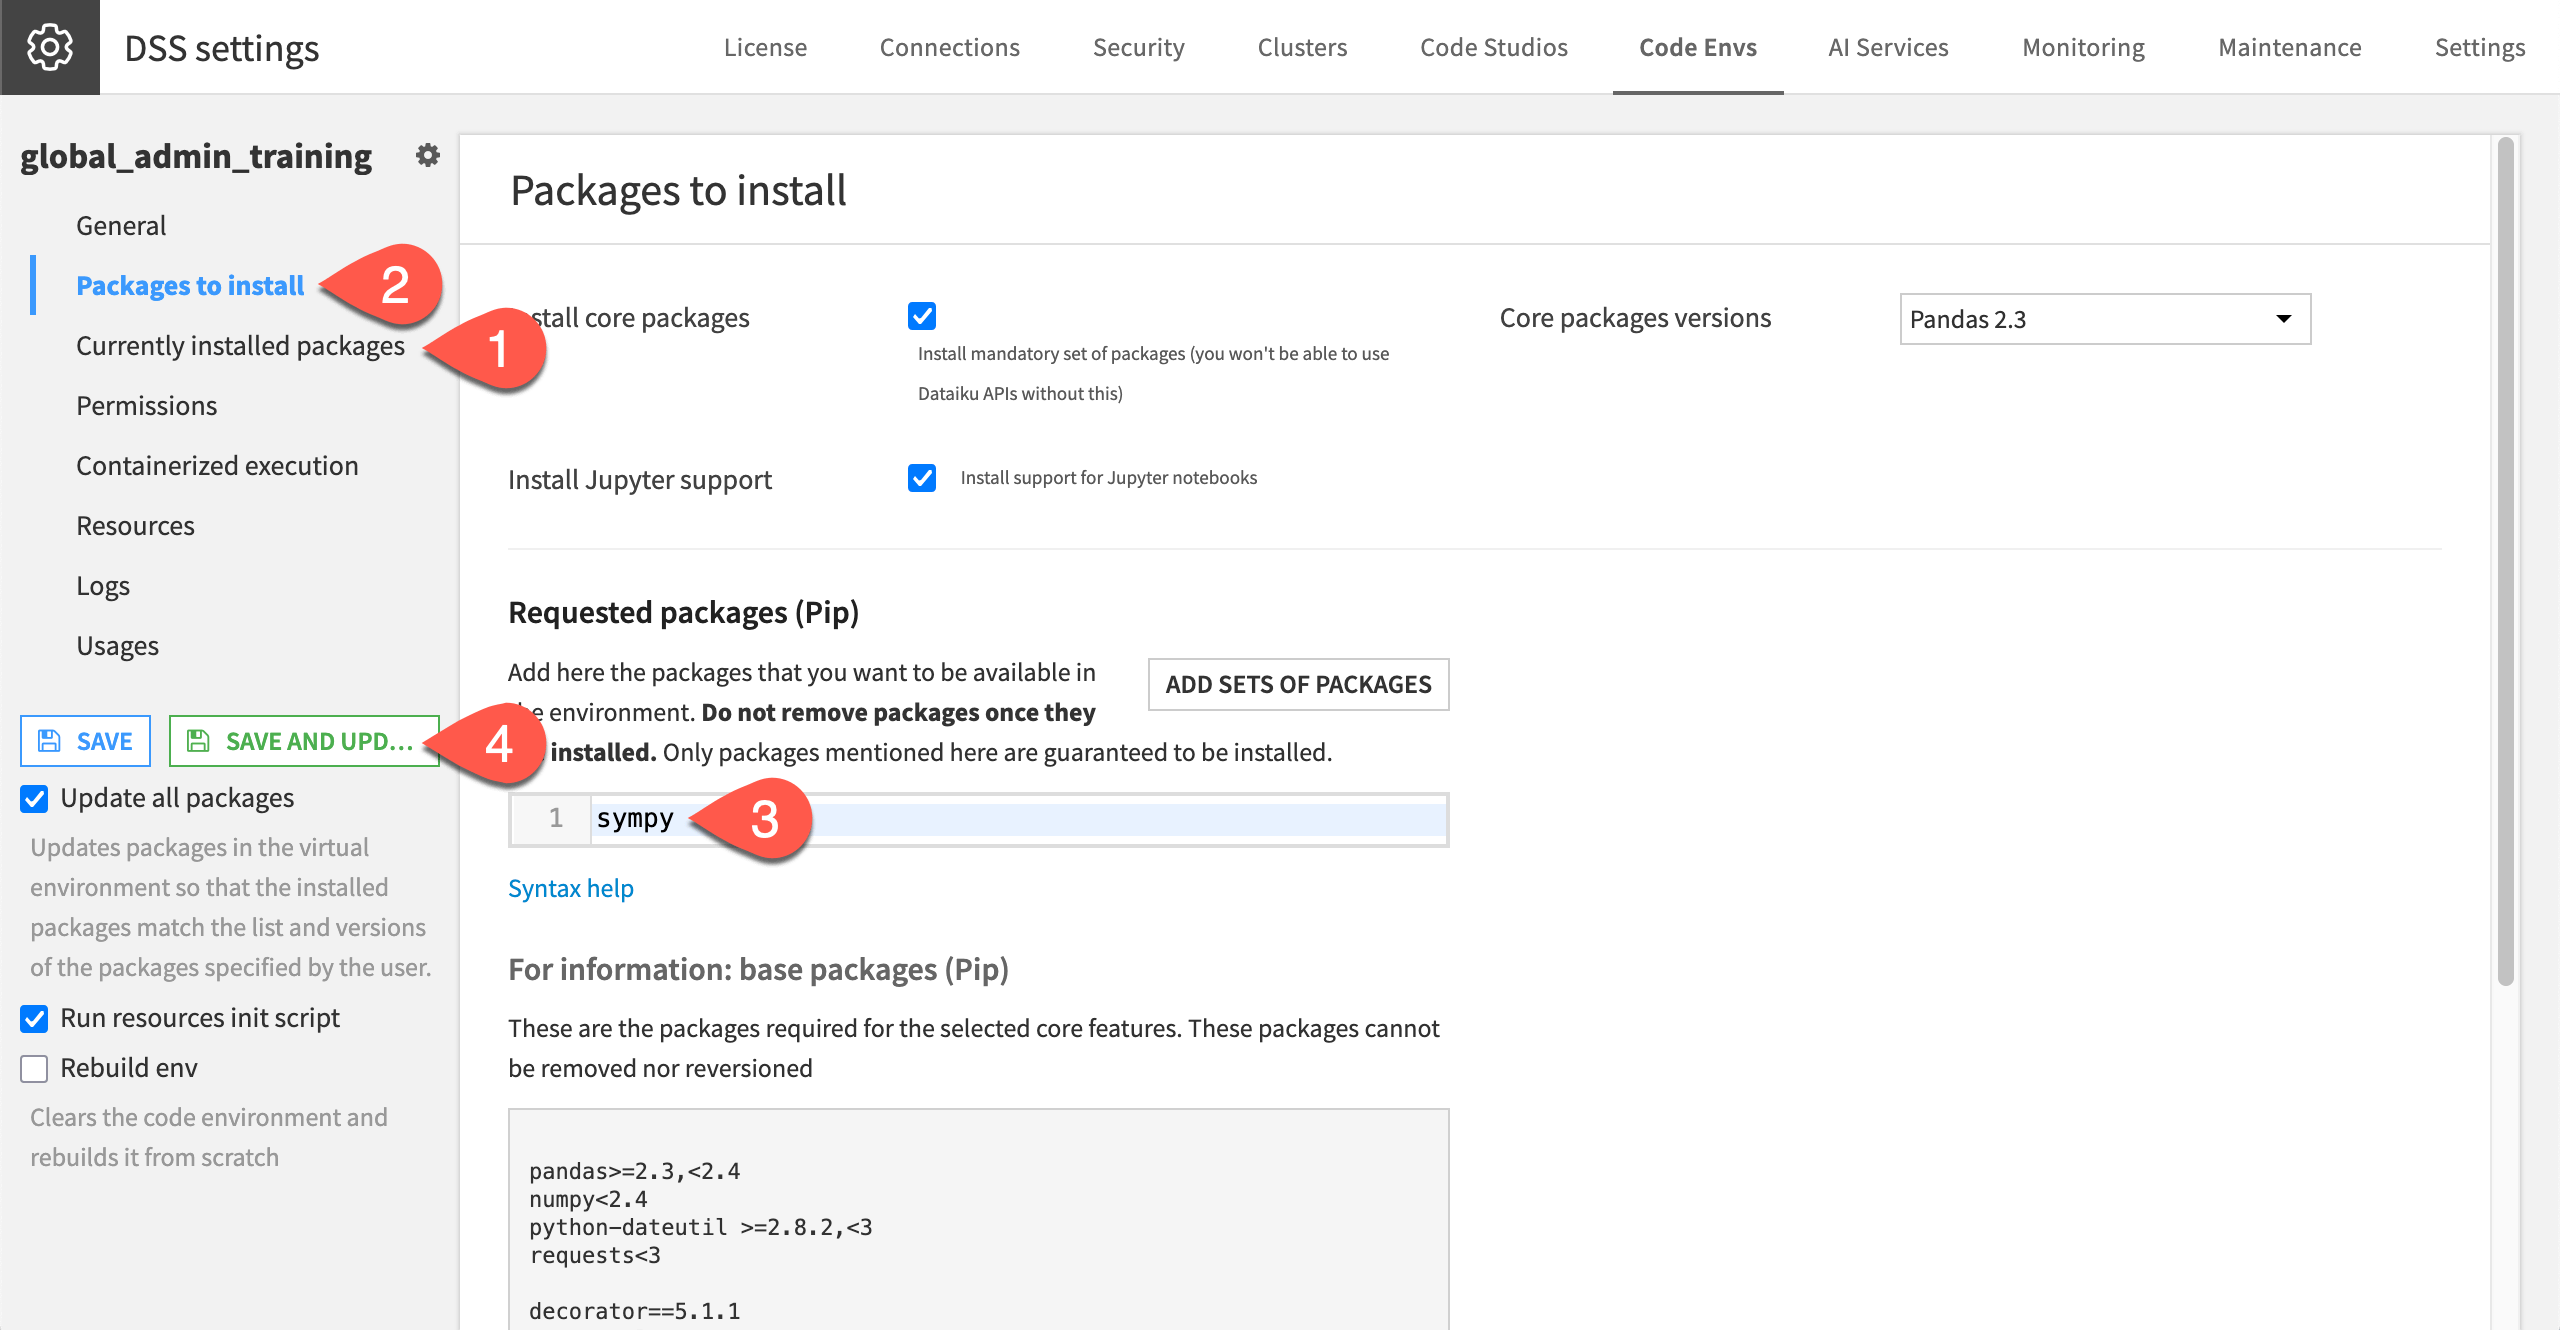The height and width of the screenshot is (1330, 2560).
Task: Open Core packages versions Pandas 2.3 dropdown
Action: pyautogui.click(x=2105, y=319)
